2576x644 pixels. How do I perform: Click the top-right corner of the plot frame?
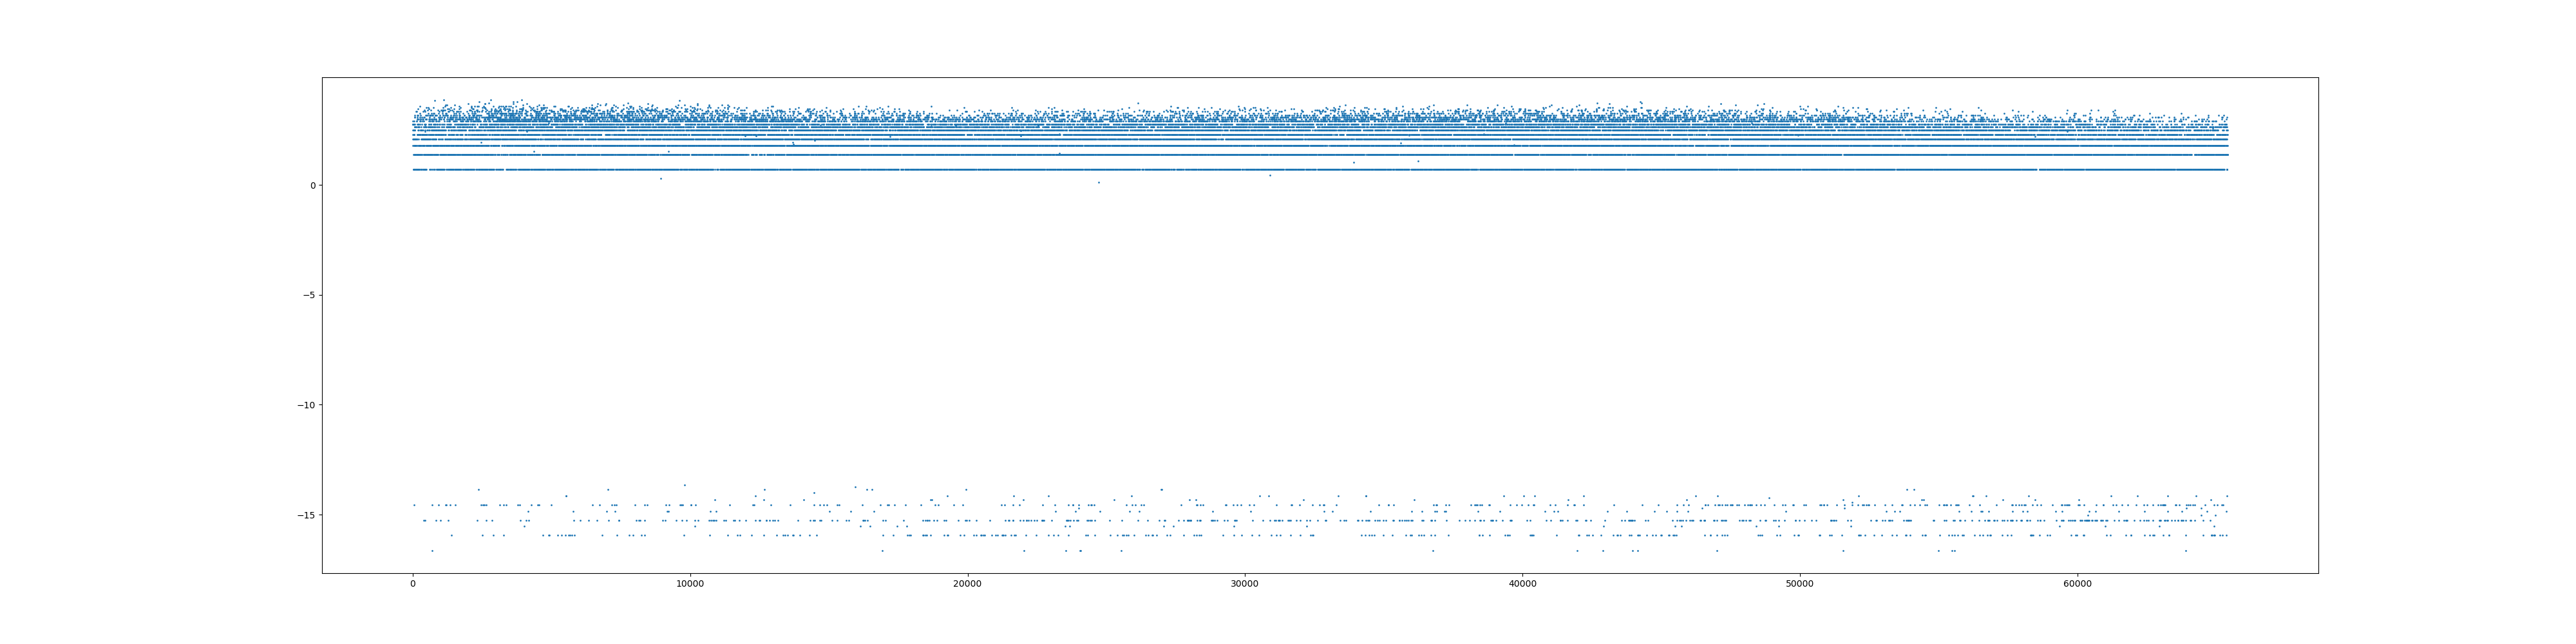point(2318,78)
